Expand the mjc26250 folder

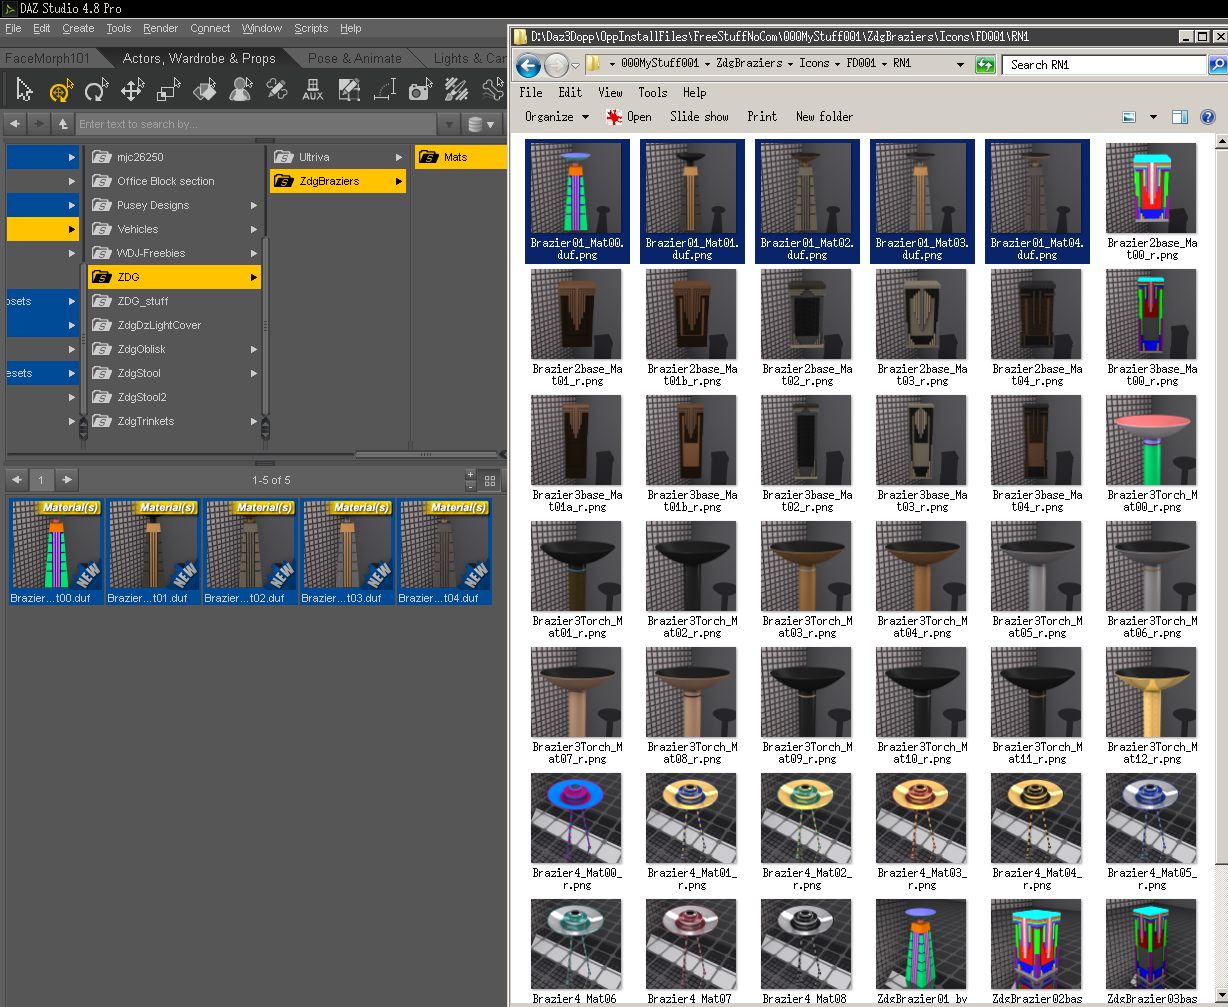pos(174,157)
